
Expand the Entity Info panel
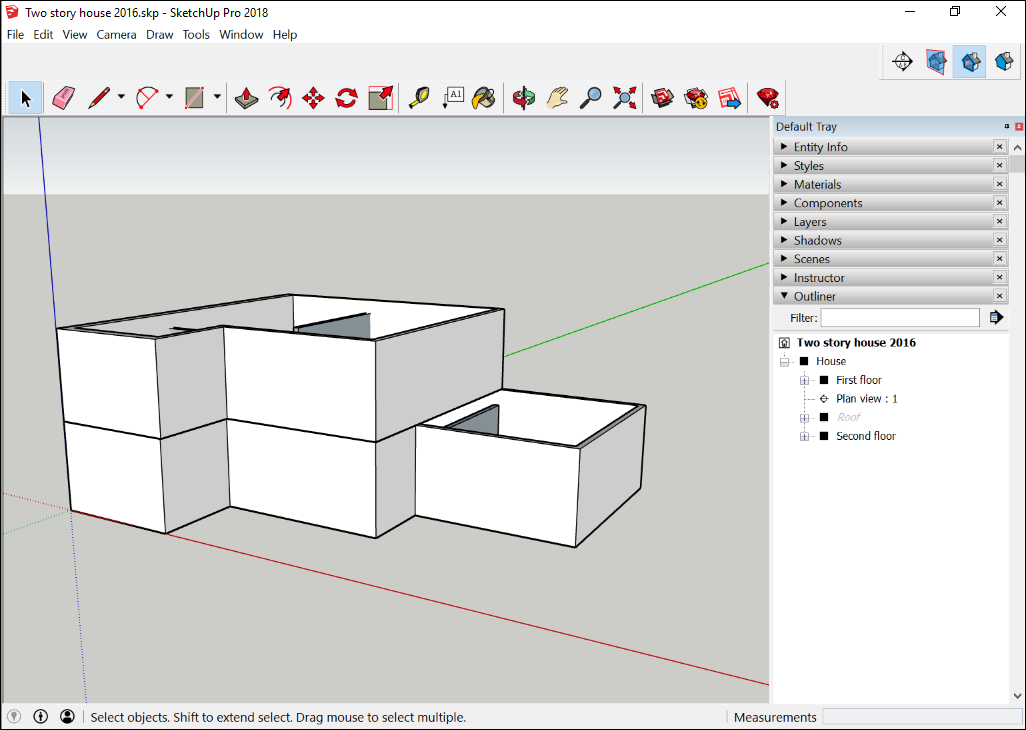[x=784, y=147]
